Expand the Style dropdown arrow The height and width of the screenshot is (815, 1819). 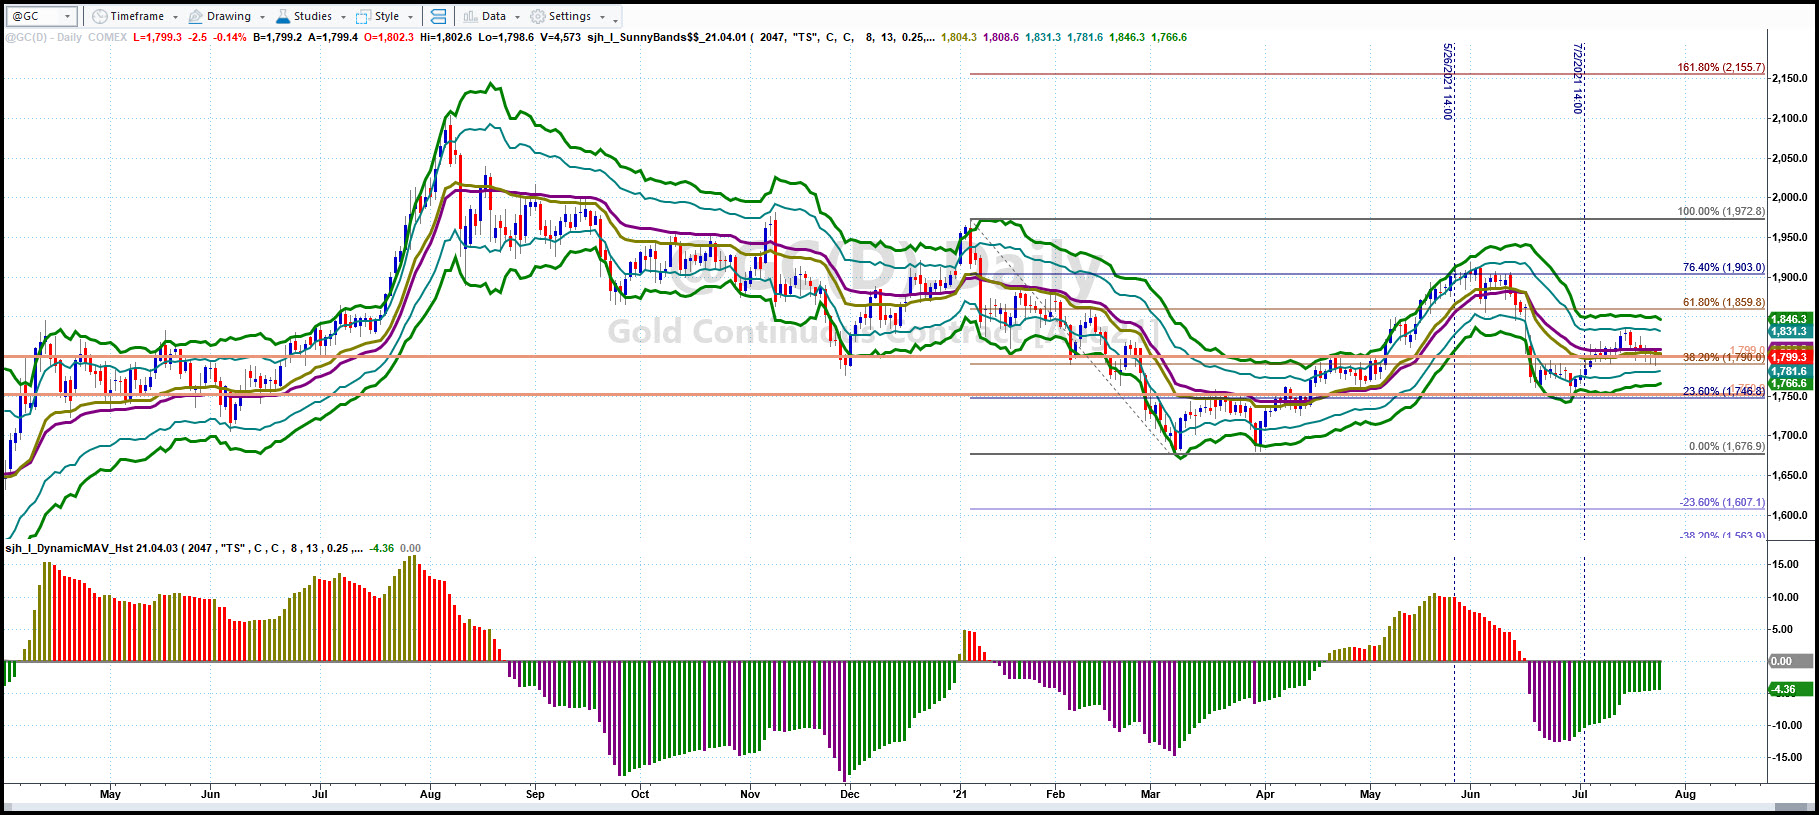pos(410,17)
